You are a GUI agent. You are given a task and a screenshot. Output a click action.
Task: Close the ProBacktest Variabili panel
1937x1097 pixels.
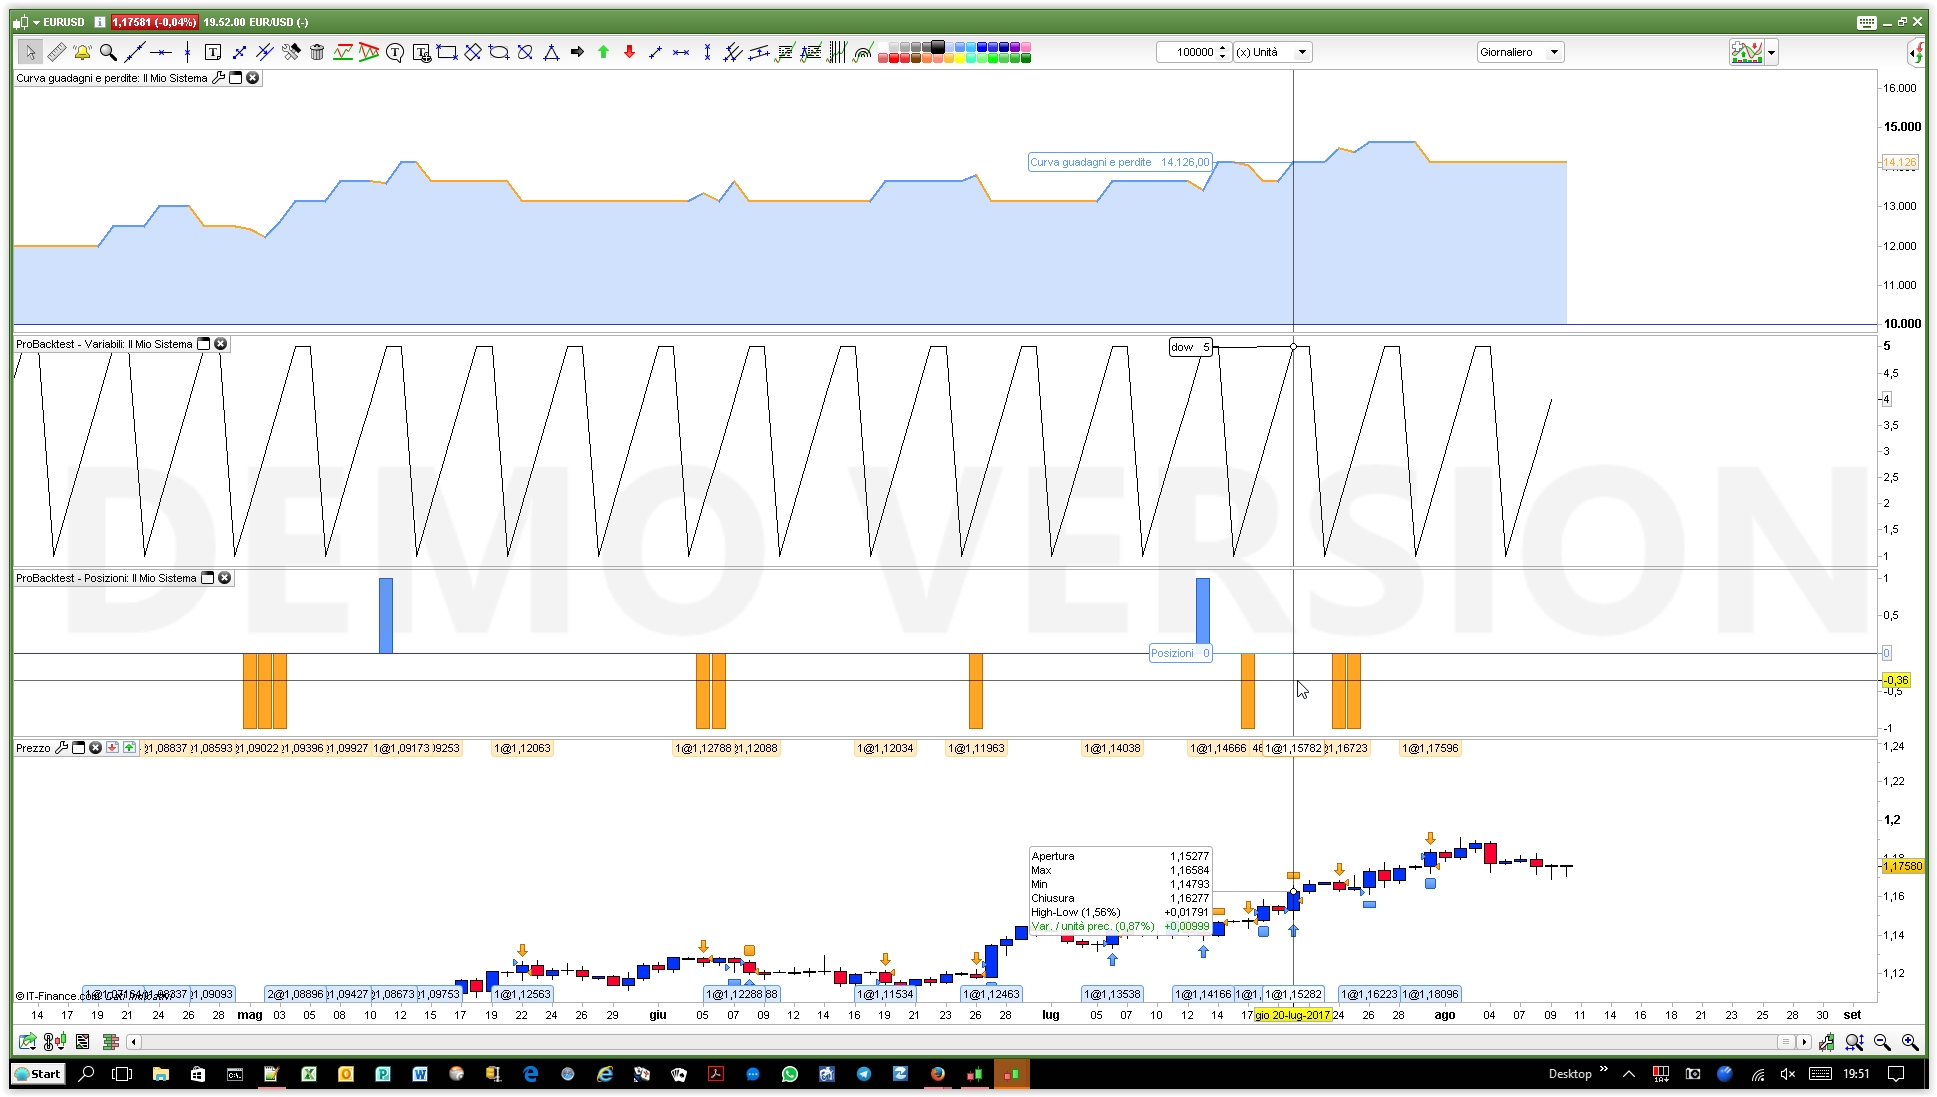coord(221,344)
